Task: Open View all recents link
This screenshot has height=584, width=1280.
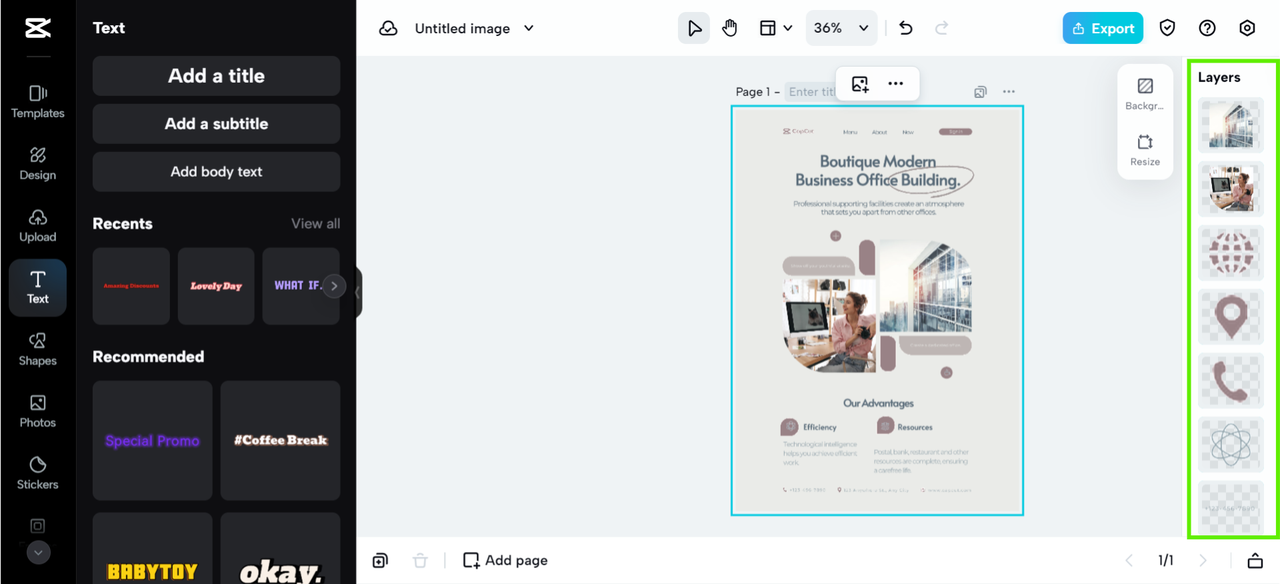Action: pos(315,224)
